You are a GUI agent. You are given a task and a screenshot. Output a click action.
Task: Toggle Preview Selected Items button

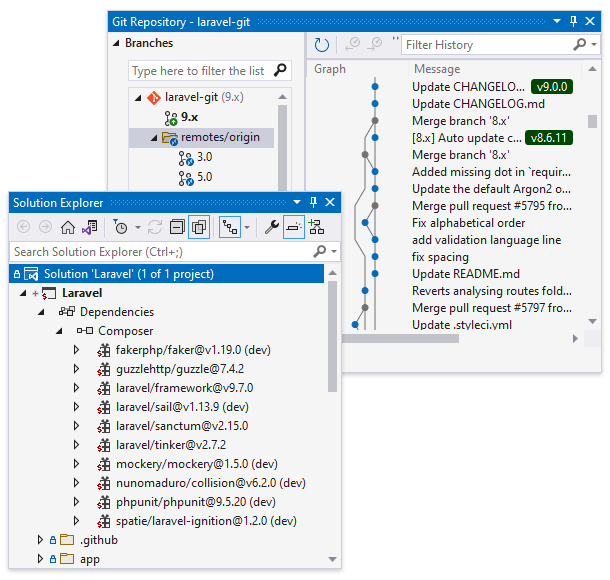pos(294,227)
